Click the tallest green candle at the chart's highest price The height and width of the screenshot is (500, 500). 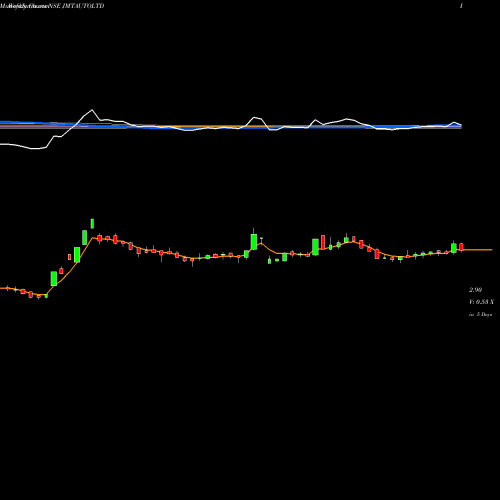(x=92, y=224)
